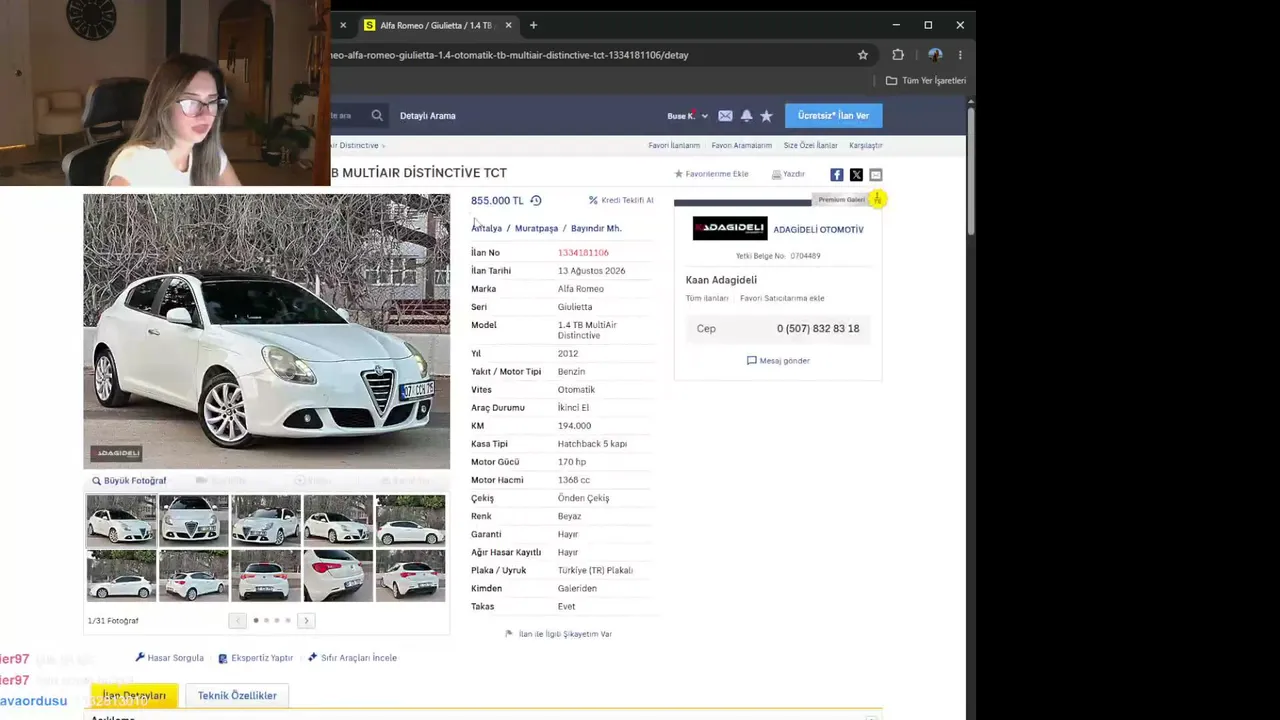Expand the Buse K. account dropdown
The width and height of the screenshot is (1280, 720).
pyautogui.click(x=704, y=116)
